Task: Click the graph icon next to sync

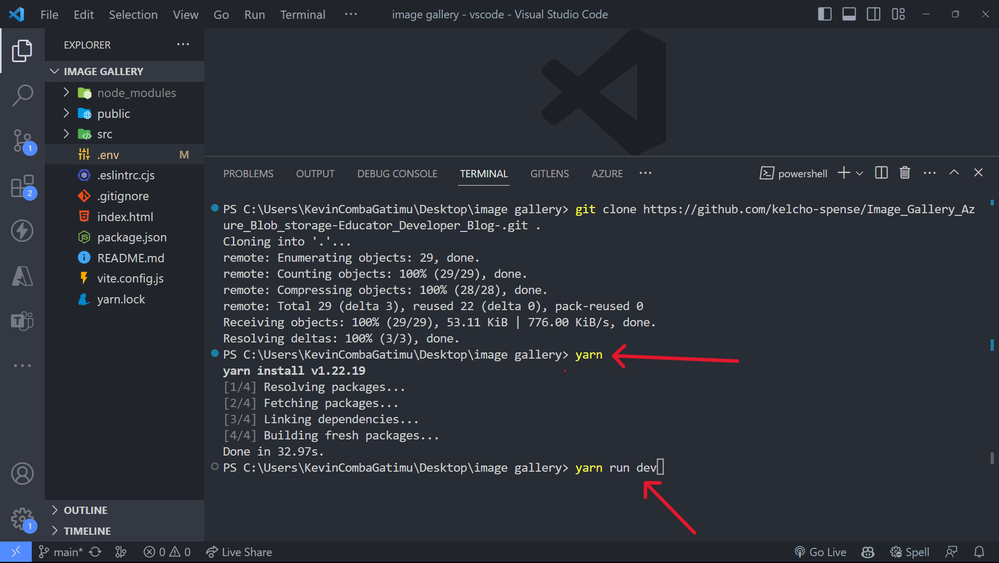Action: (x=120, y=552)
